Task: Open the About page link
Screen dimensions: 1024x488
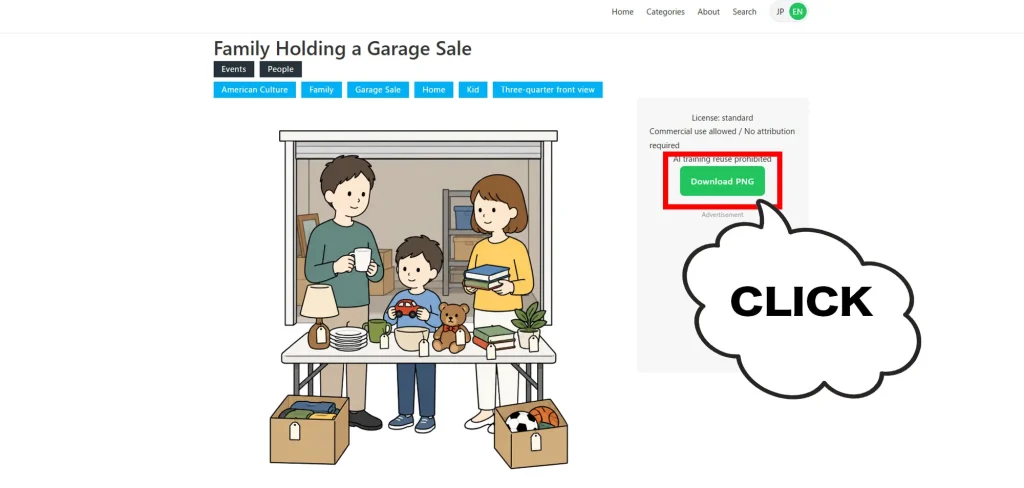Action: [x=709, y=12]
